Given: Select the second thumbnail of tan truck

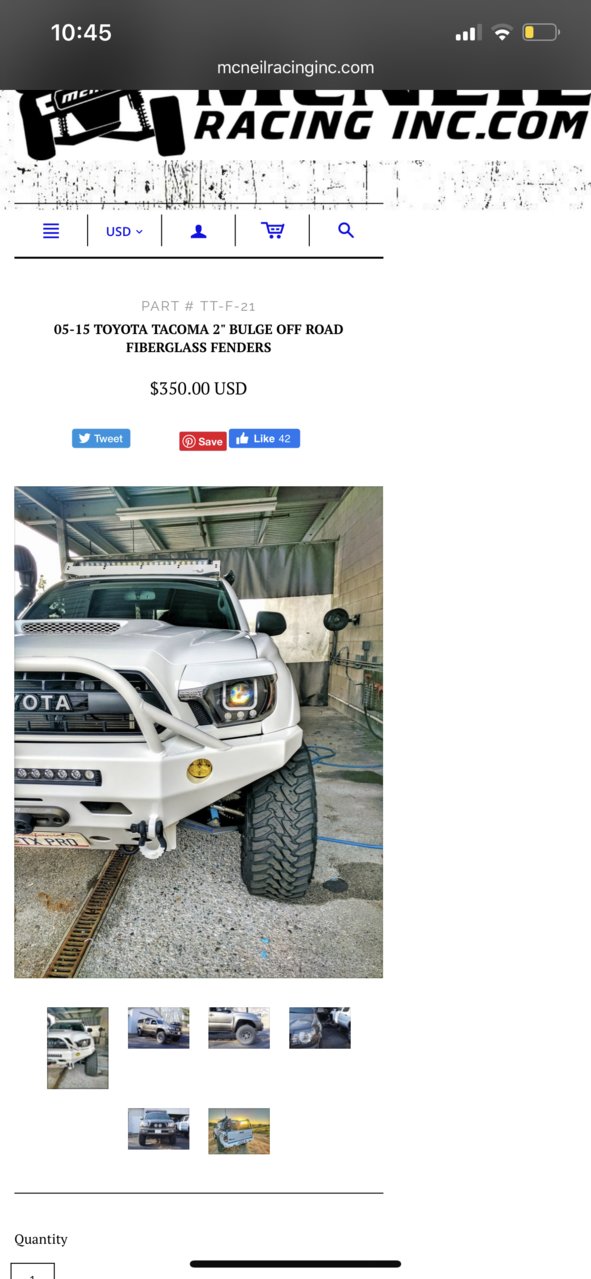Looking at the screenshot, I should coord(158,1027).
